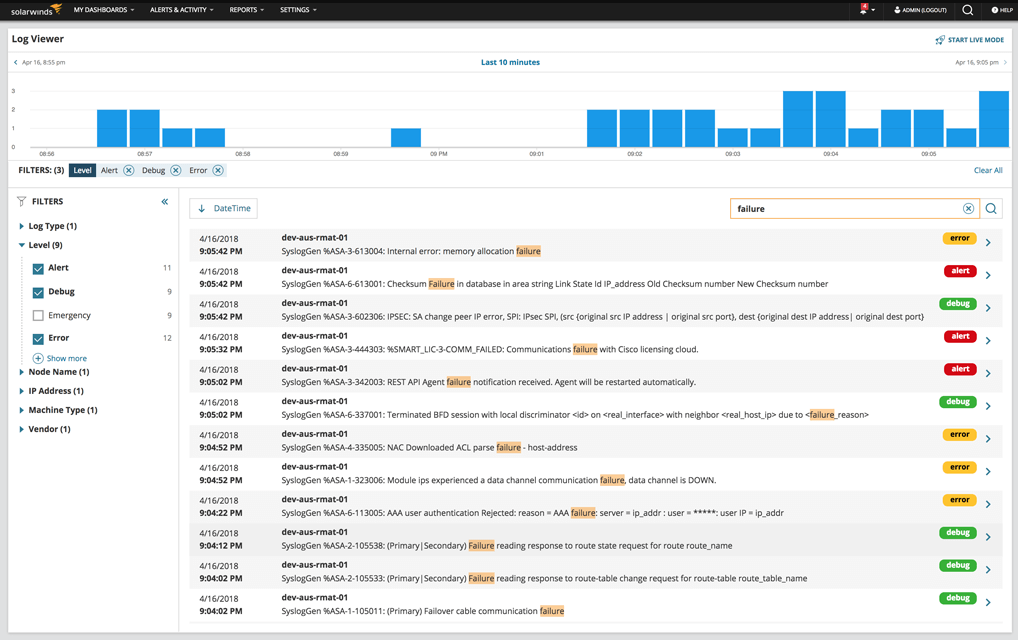Image resolution: width=1018 pixels, height=640 pixels.
Task: Go to the next time range arrow
Action: (x=1006, y=62)
